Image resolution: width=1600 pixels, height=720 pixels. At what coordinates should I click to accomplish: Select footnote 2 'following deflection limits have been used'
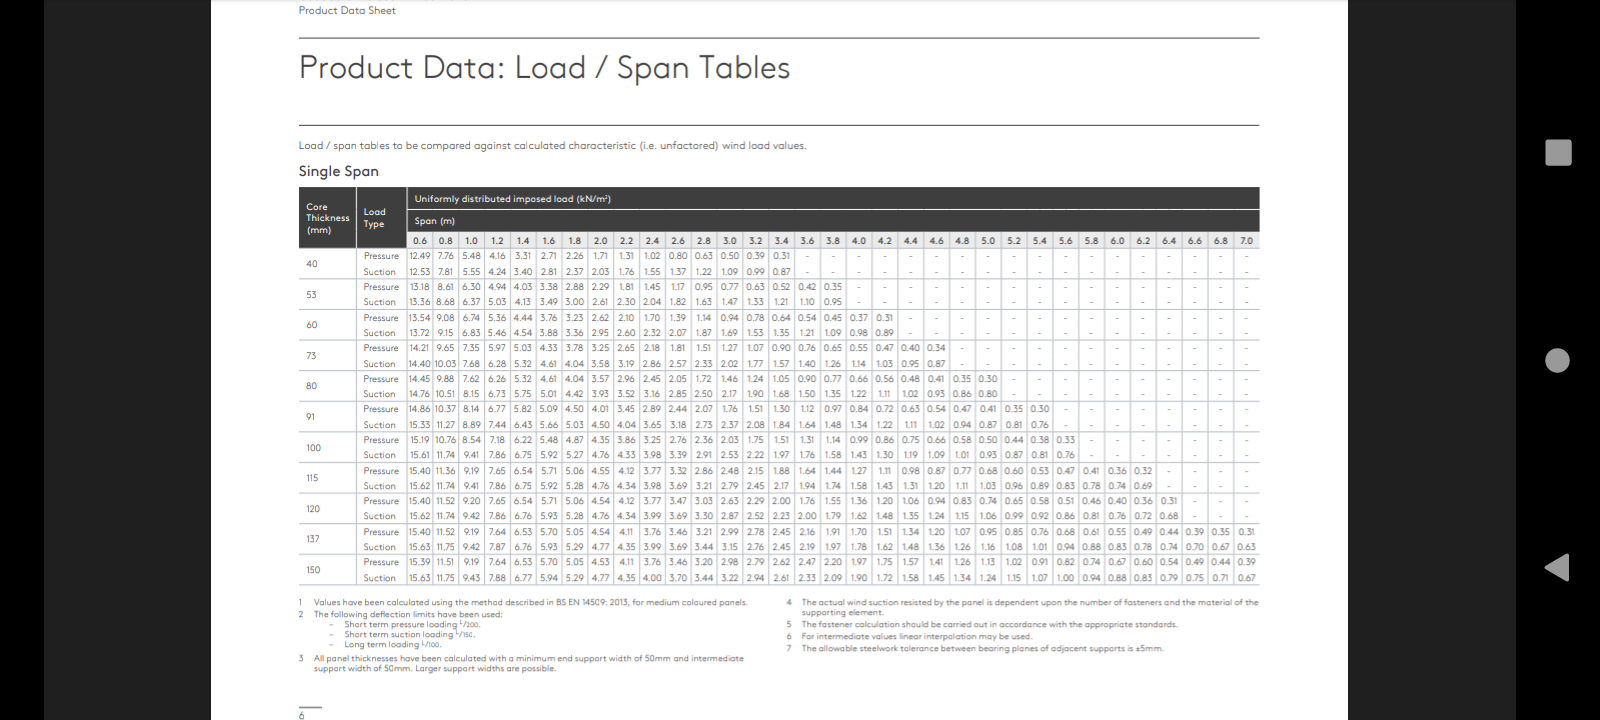[x=400, y=614]
